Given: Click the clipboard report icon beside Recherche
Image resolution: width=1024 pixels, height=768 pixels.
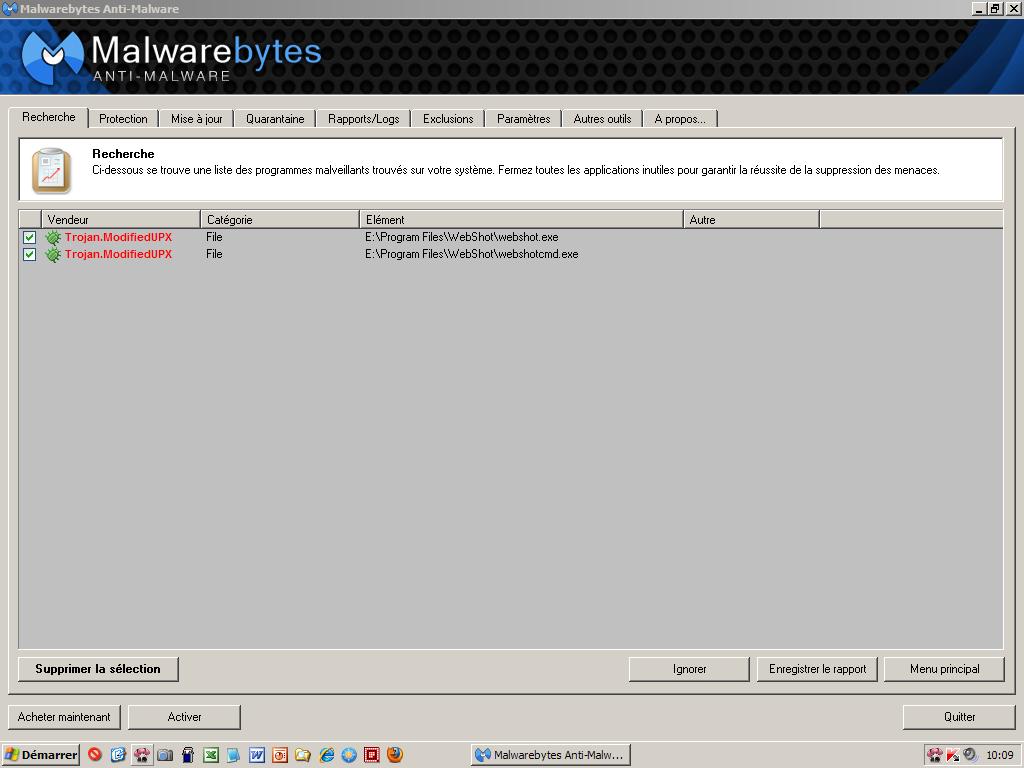Looking at the screenshot, I should coord(52,170).
